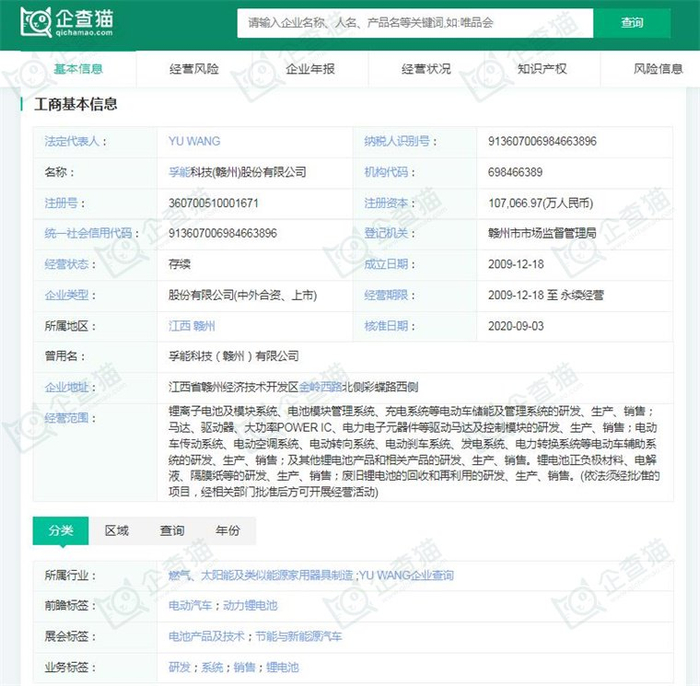
Task: Select the taxpayer number 913607006984663896 top-right
Action: [x=542, y=141]
